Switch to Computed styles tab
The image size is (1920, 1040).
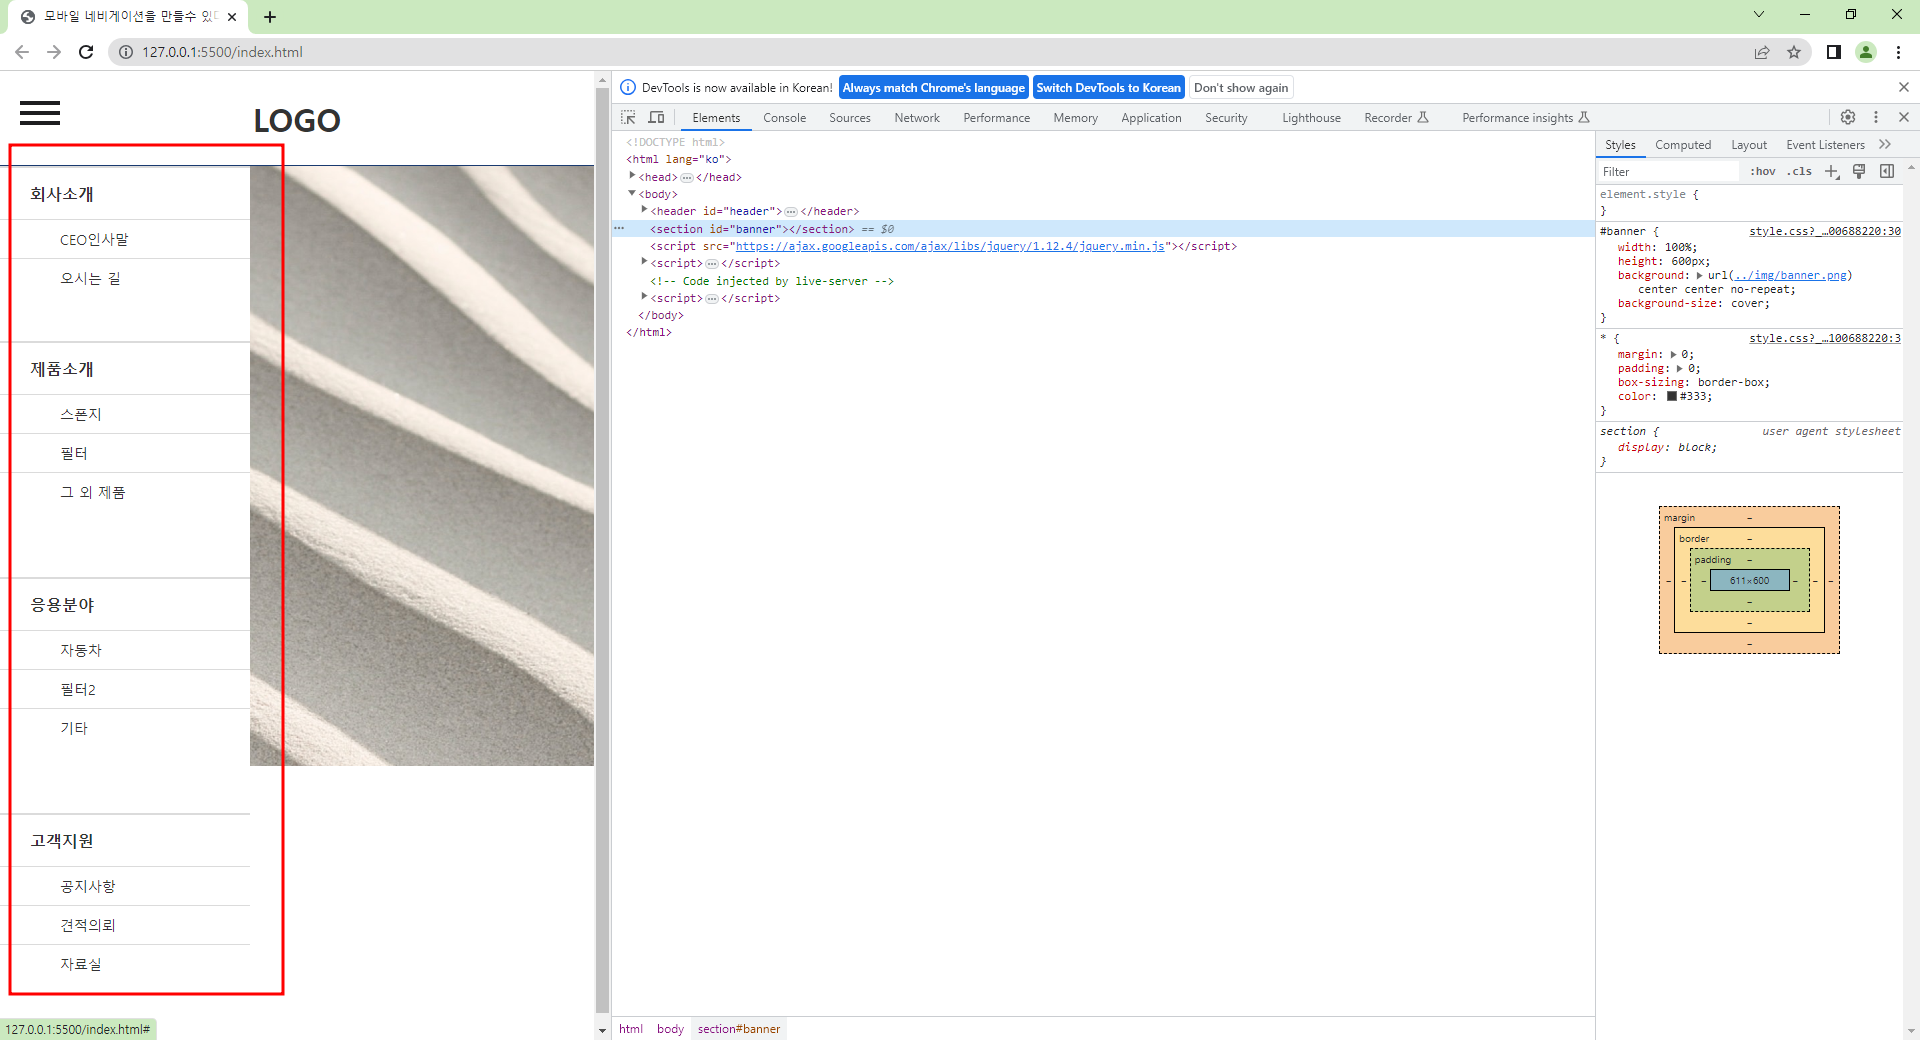pos(1683,145)
